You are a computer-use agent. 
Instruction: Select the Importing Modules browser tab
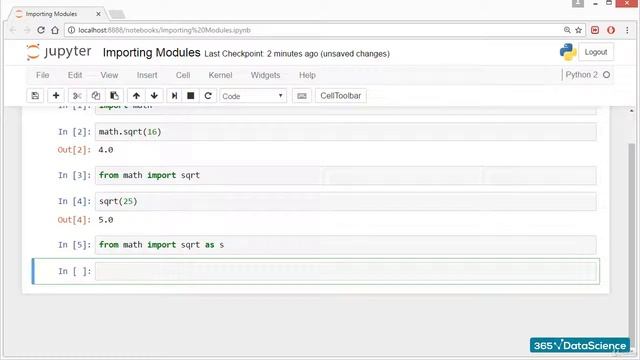[x=57, y=14]
